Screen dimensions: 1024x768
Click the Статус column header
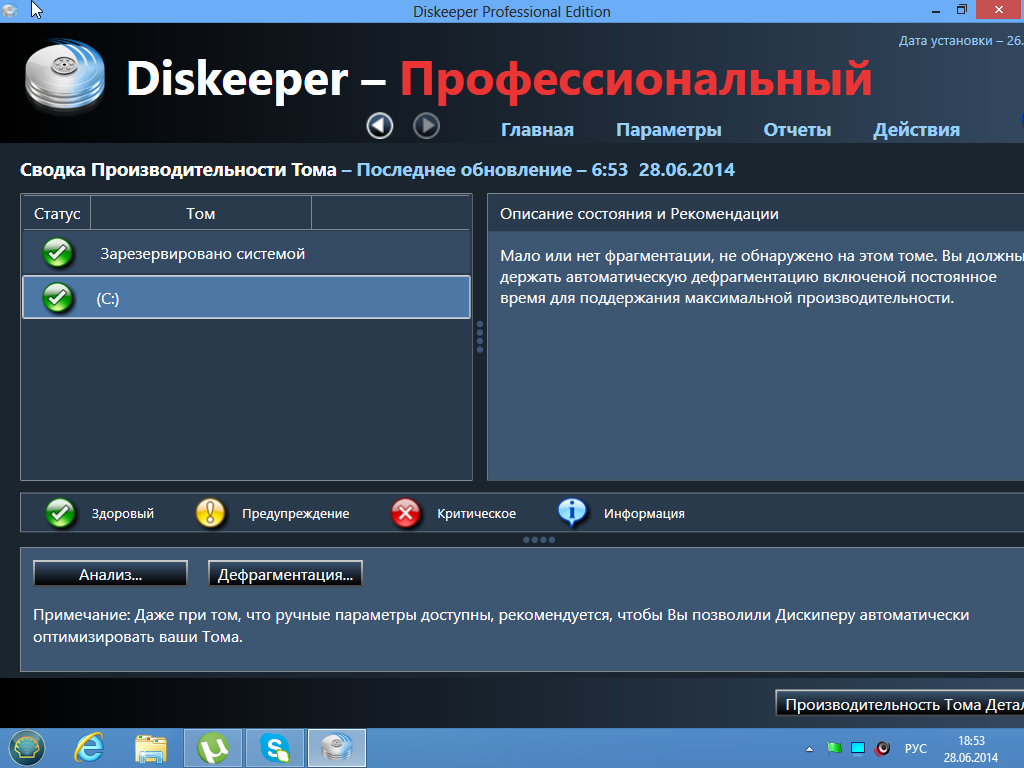(x=57, y=214)
